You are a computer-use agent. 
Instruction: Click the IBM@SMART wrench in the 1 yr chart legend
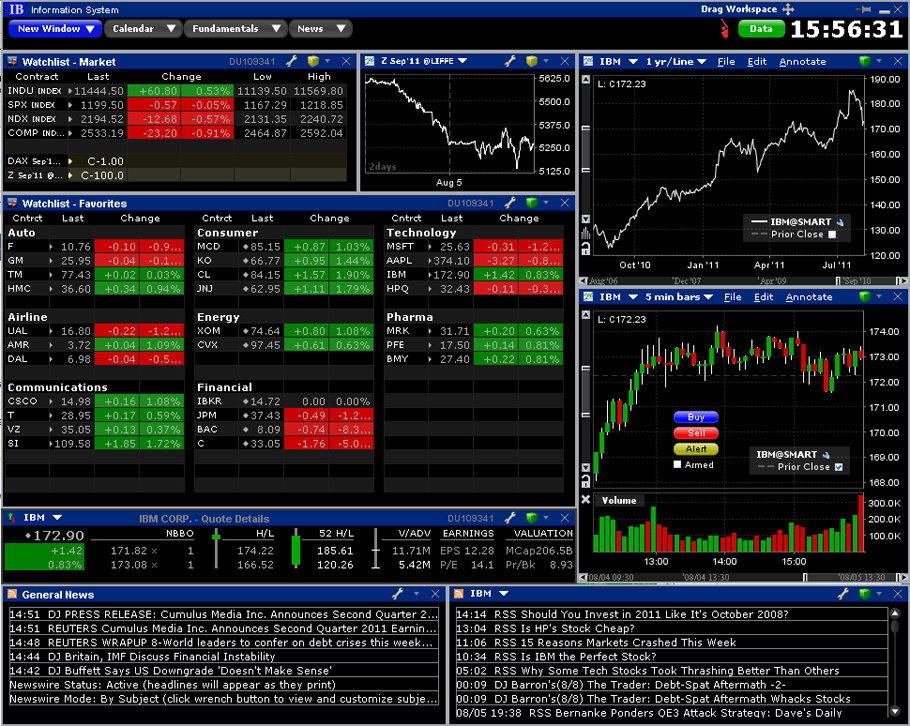pos(839,222)
